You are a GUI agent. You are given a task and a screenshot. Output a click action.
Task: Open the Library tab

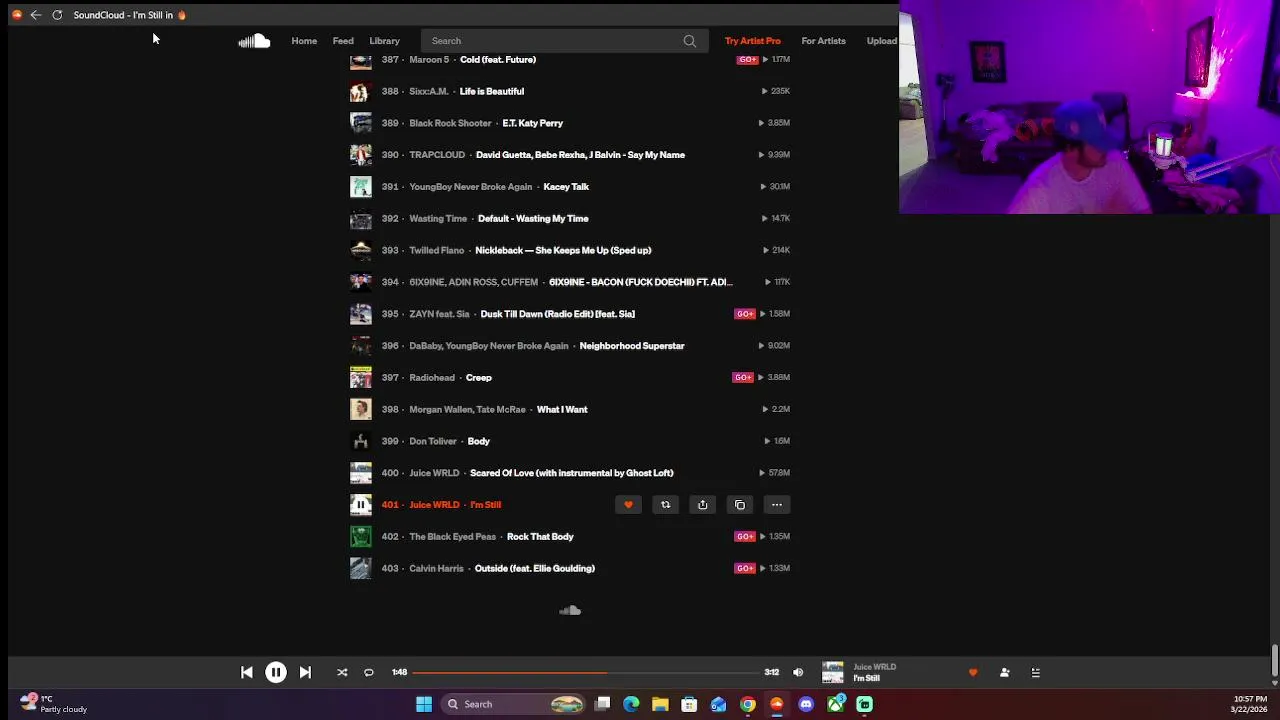(x=384, y=41)
